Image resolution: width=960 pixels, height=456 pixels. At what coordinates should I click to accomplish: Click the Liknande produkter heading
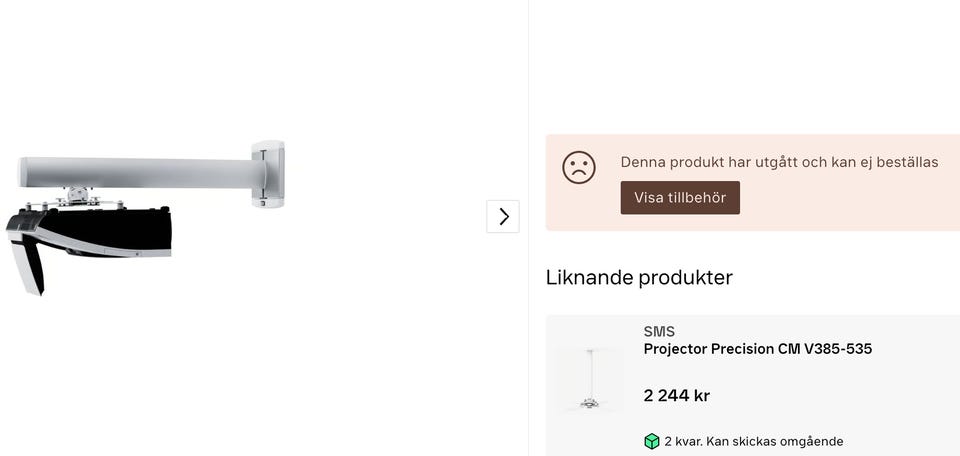click(639, 277)
